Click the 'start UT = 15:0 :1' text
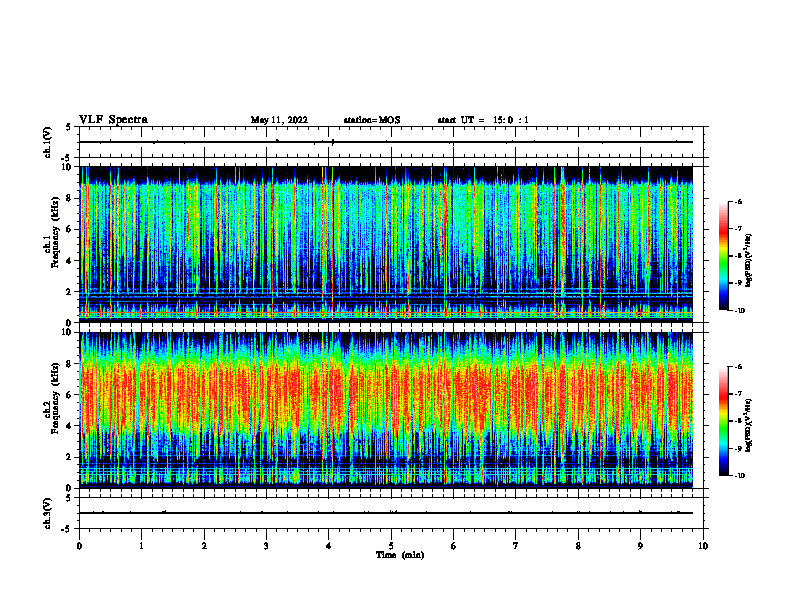This screenshot has height=612, width=792. point(483,120)
